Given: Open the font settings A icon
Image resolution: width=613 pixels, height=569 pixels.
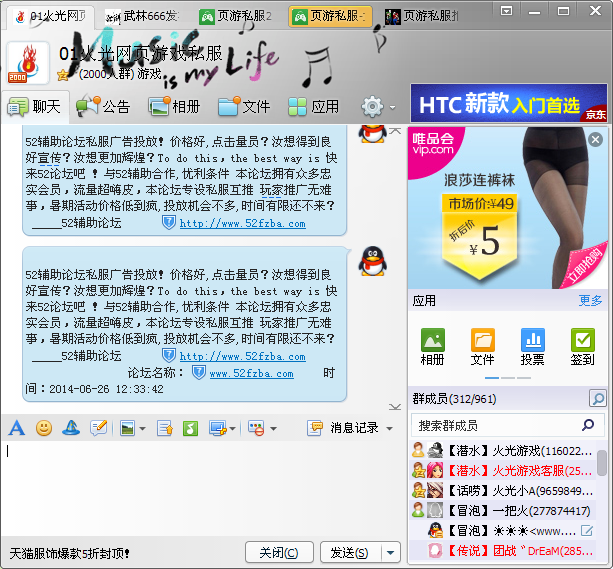Looking at the screenshot, I should (x=16, y=428).
